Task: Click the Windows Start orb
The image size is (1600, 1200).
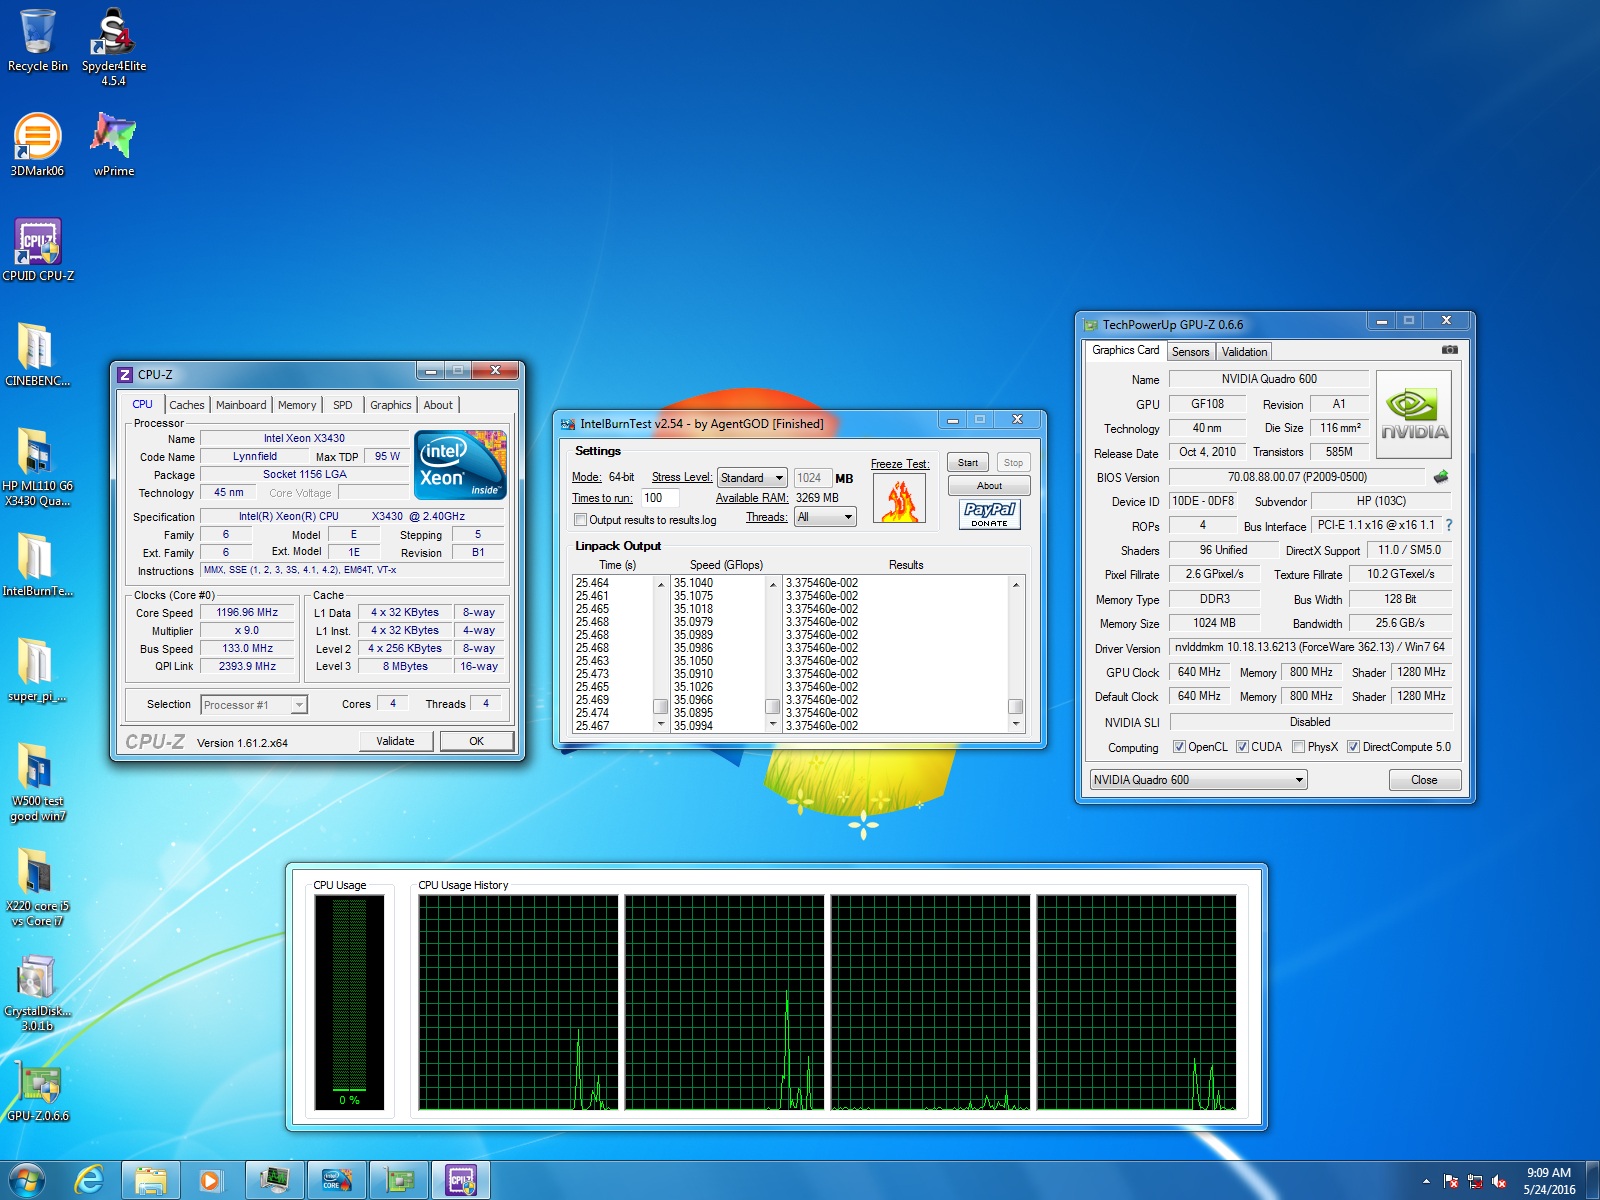Action: pyautogui.click(x=27, y=1181)
